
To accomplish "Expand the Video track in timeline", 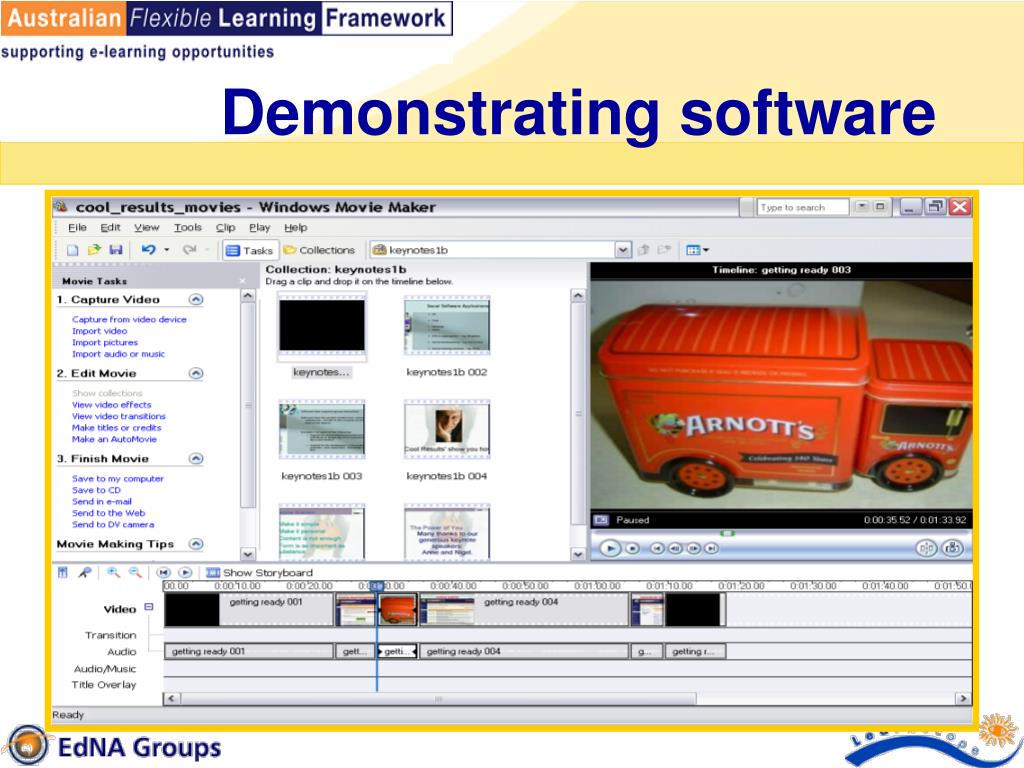I will pos(149,607).
